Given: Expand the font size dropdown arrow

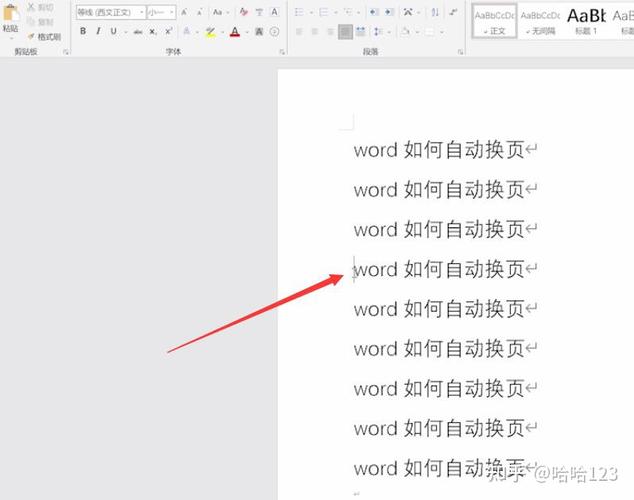Looking at the screenshot, I should click(x=172, y=12).
